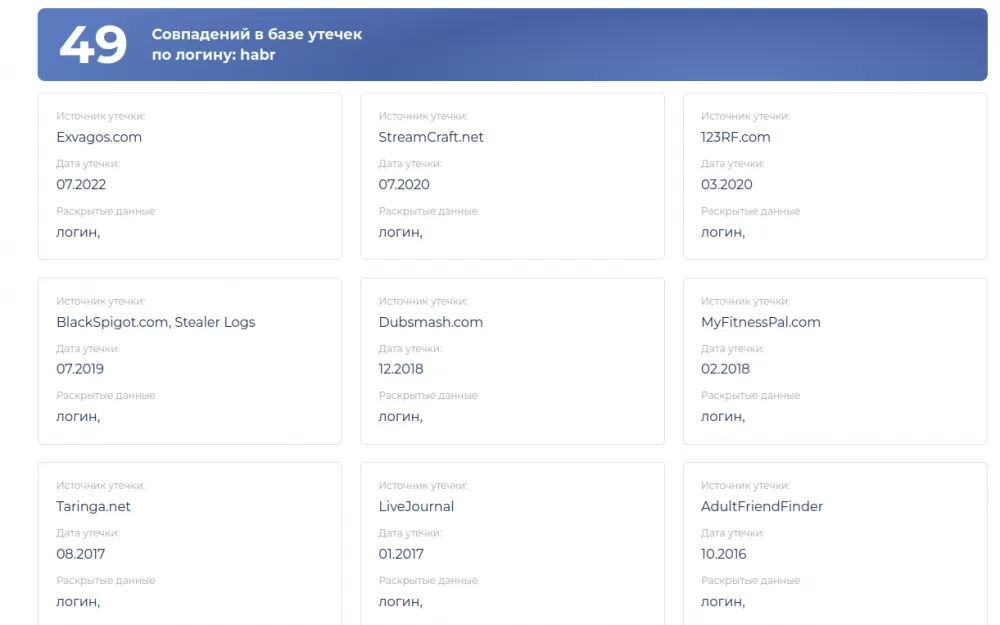Click 'Раскрытые данные' label in Taringa.net card
1000x625 pixels.
point(105,580)
